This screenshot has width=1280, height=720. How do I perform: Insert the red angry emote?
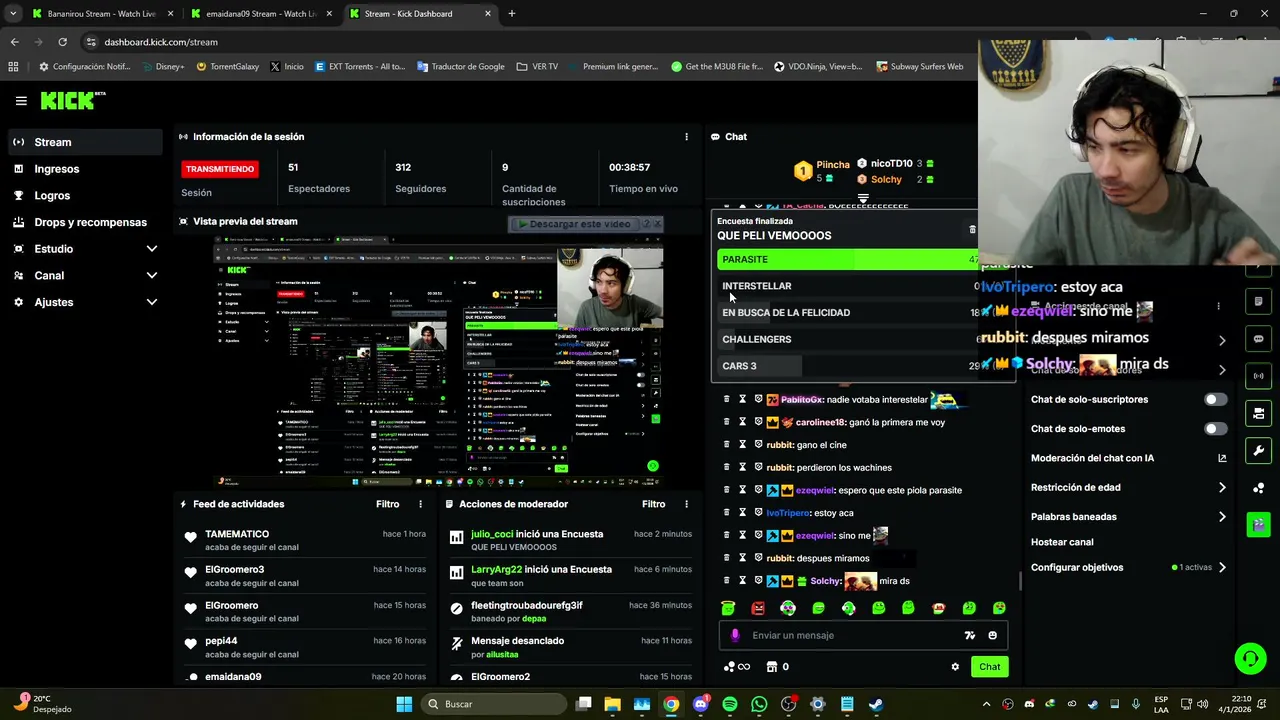pyautogui.click(x=758, y=608)
